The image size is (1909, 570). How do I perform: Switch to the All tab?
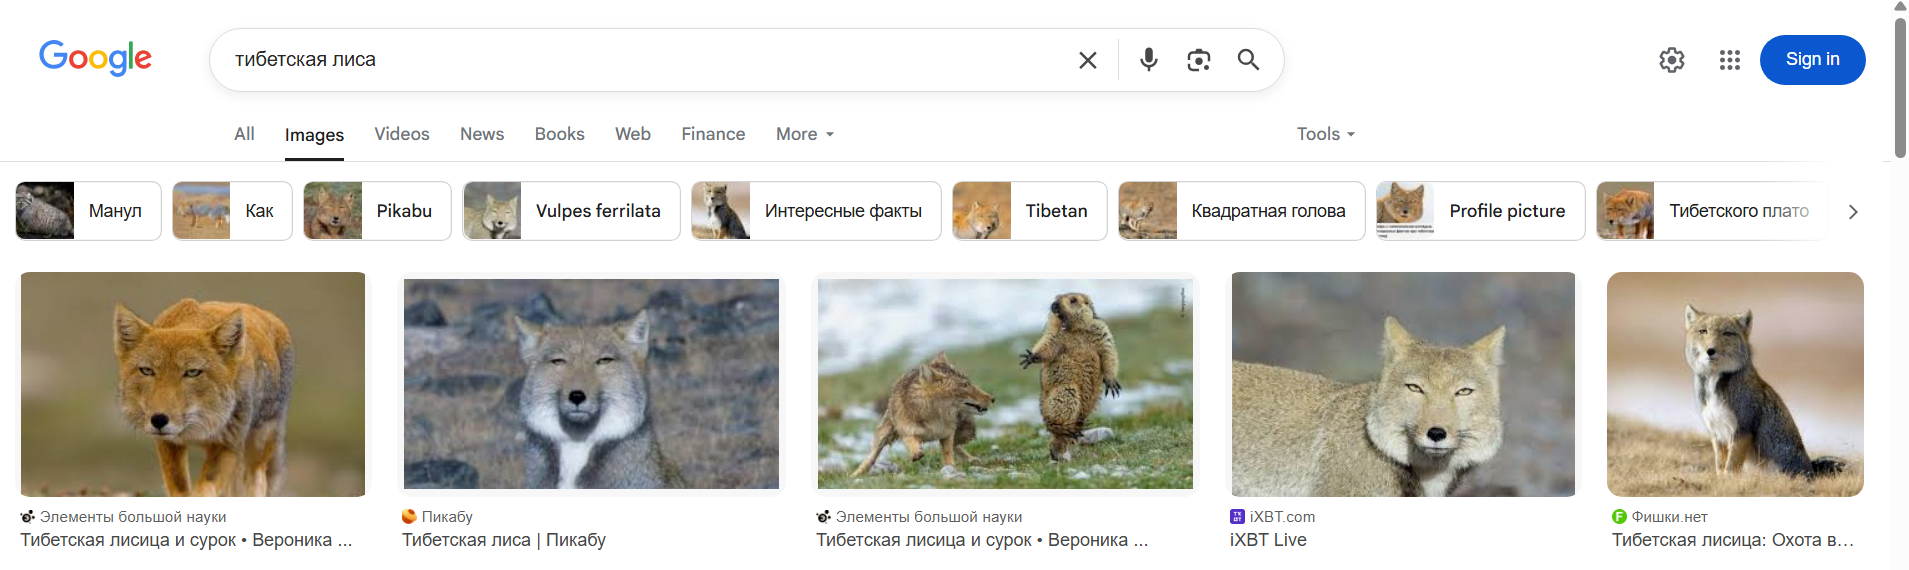click(244, 134)
